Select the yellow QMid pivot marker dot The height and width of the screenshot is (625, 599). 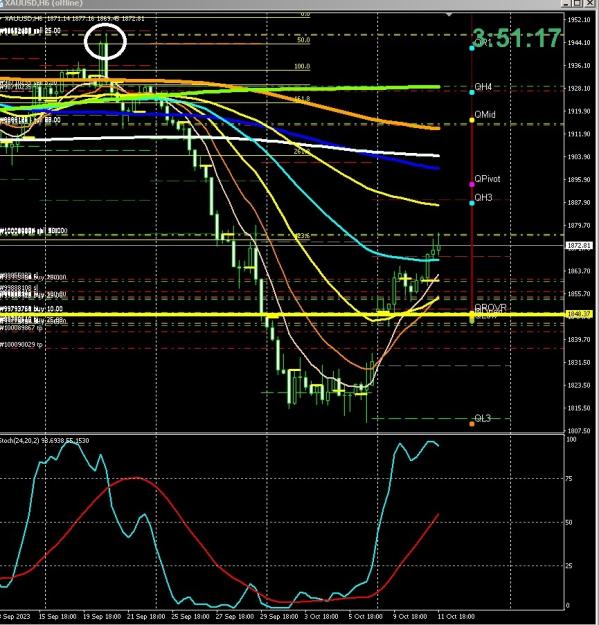(472, 120)
